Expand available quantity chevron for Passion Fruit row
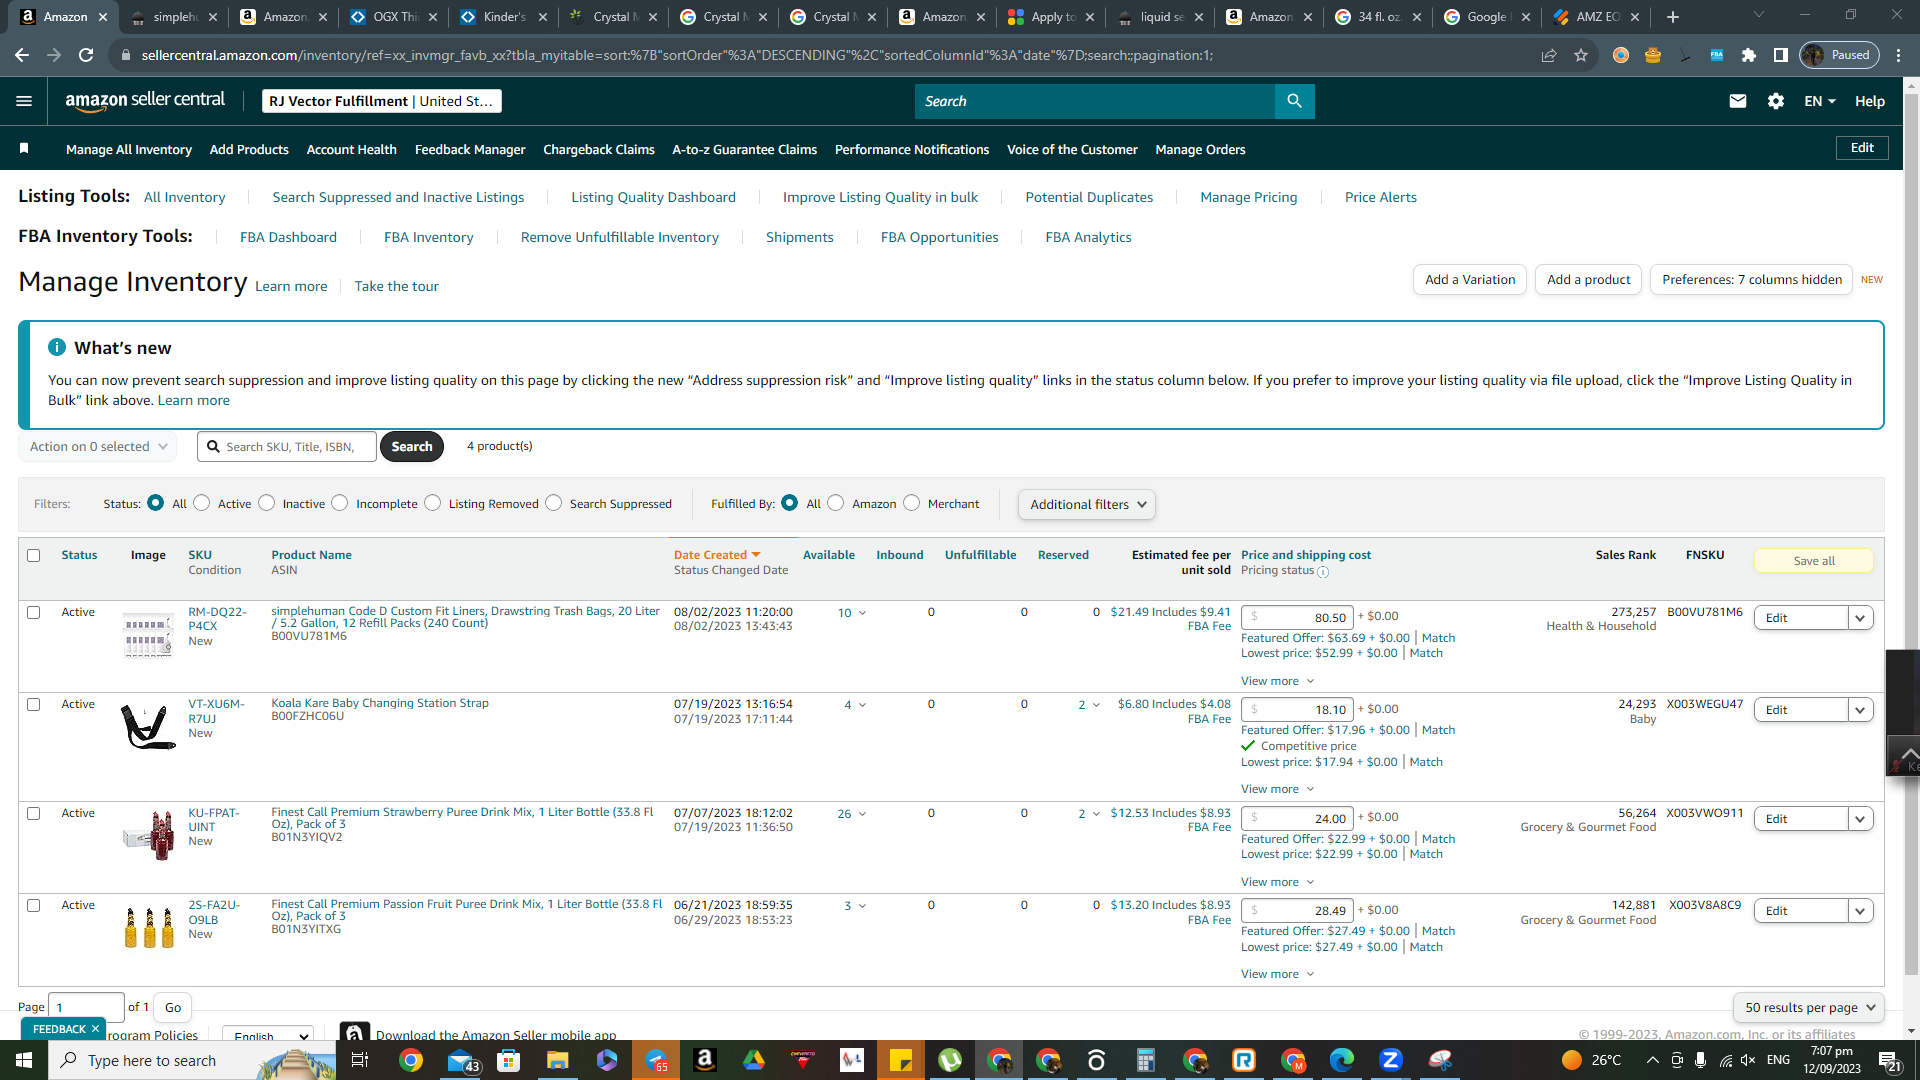 pyautogui.click(x=862, y=906)
